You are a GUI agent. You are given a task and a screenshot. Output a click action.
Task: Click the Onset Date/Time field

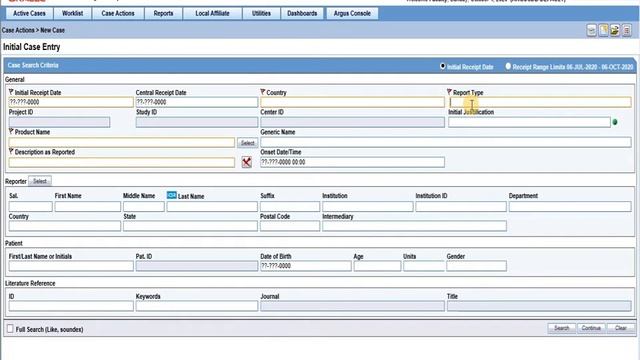353,162
